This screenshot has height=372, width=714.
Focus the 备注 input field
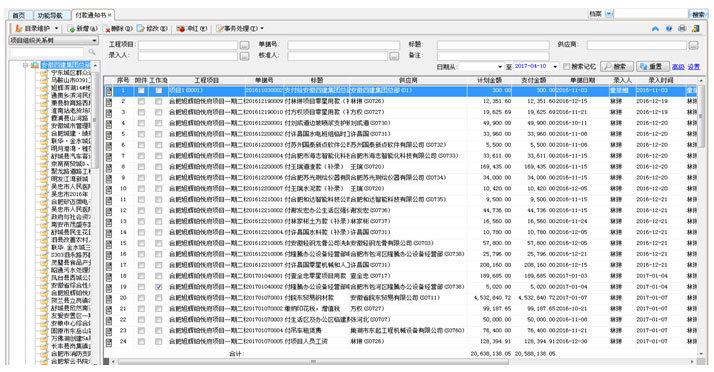[493, 56]
